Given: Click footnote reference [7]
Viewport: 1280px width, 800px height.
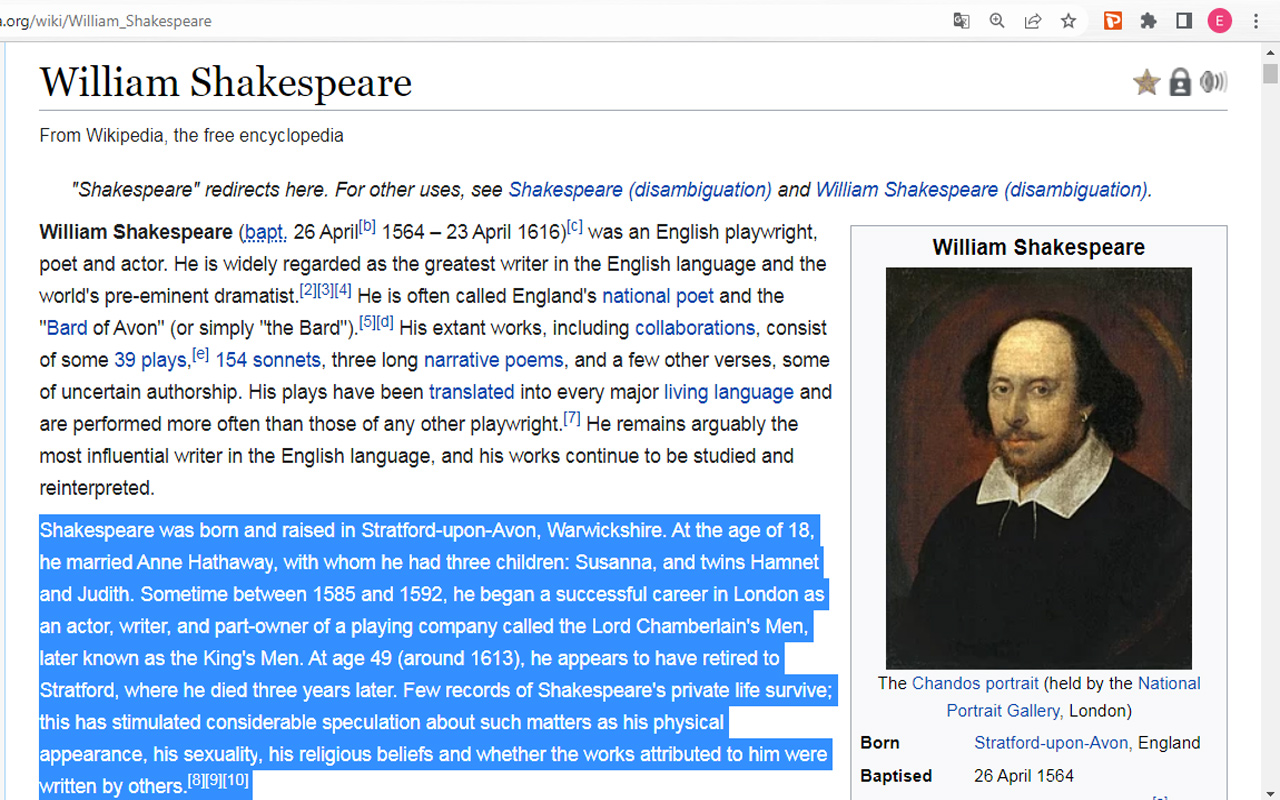Looking at the screenshot, I should click(x=570, y=417).
